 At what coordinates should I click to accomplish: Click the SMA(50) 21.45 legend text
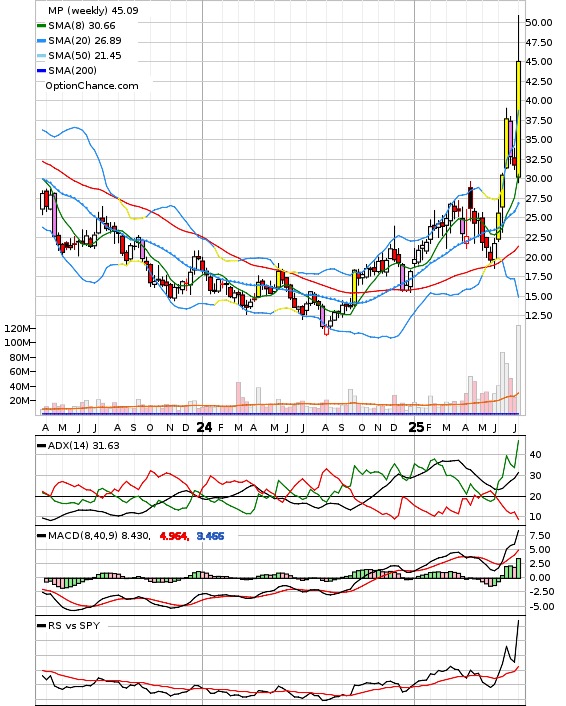85,55
